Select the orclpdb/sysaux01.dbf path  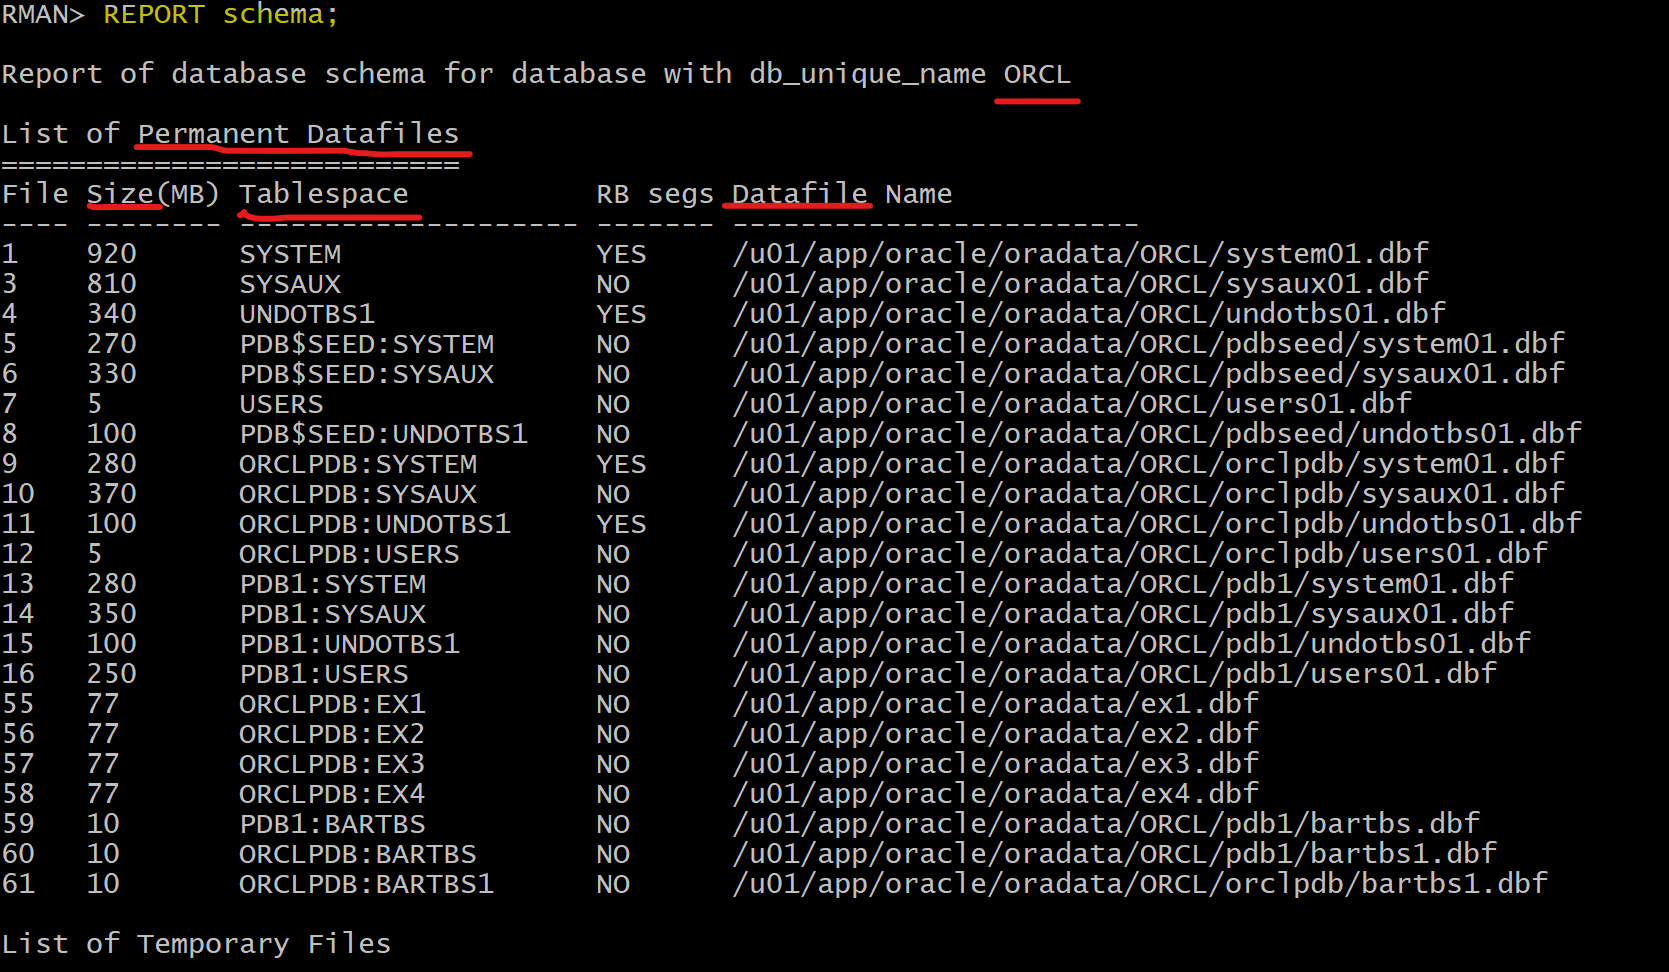(x=1148, y=494)
